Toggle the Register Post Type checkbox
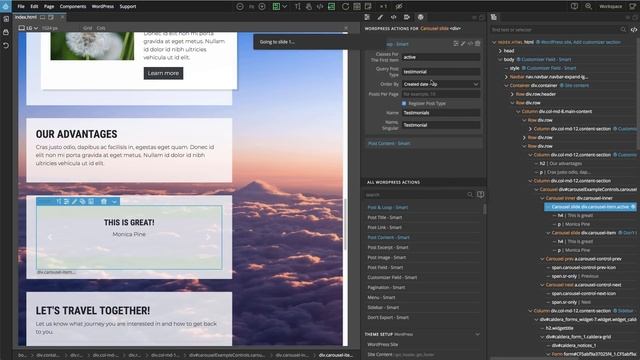 pos(404,103)
